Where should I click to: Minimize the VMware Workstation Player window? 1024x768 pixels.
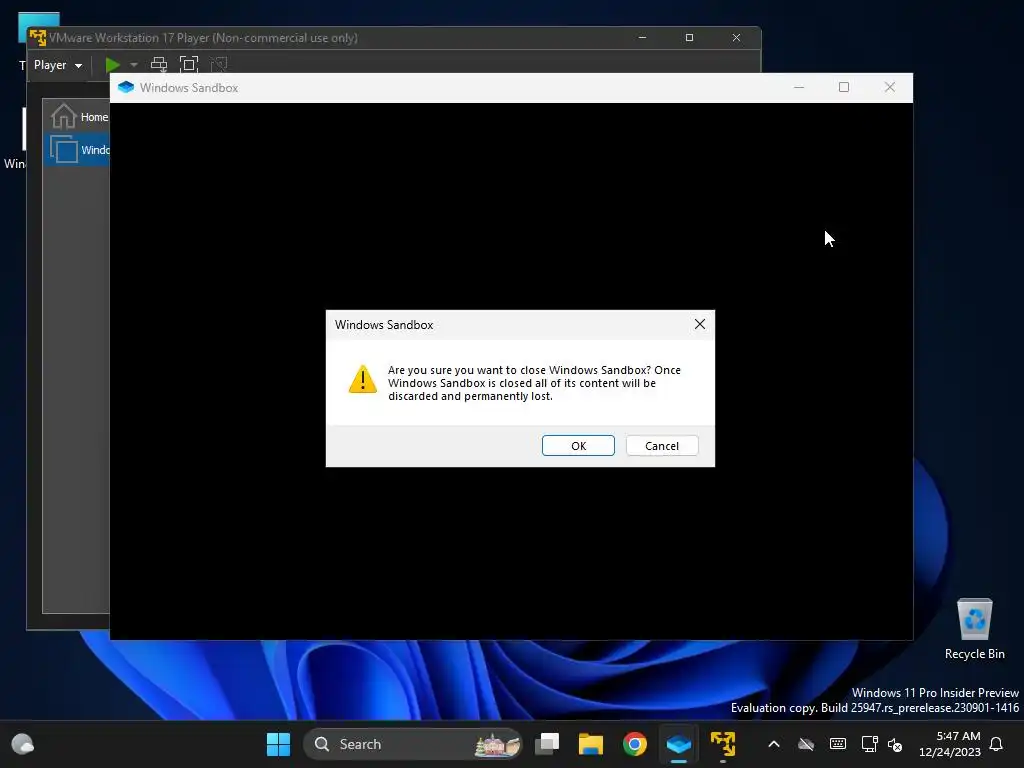[x=642, y=37]
